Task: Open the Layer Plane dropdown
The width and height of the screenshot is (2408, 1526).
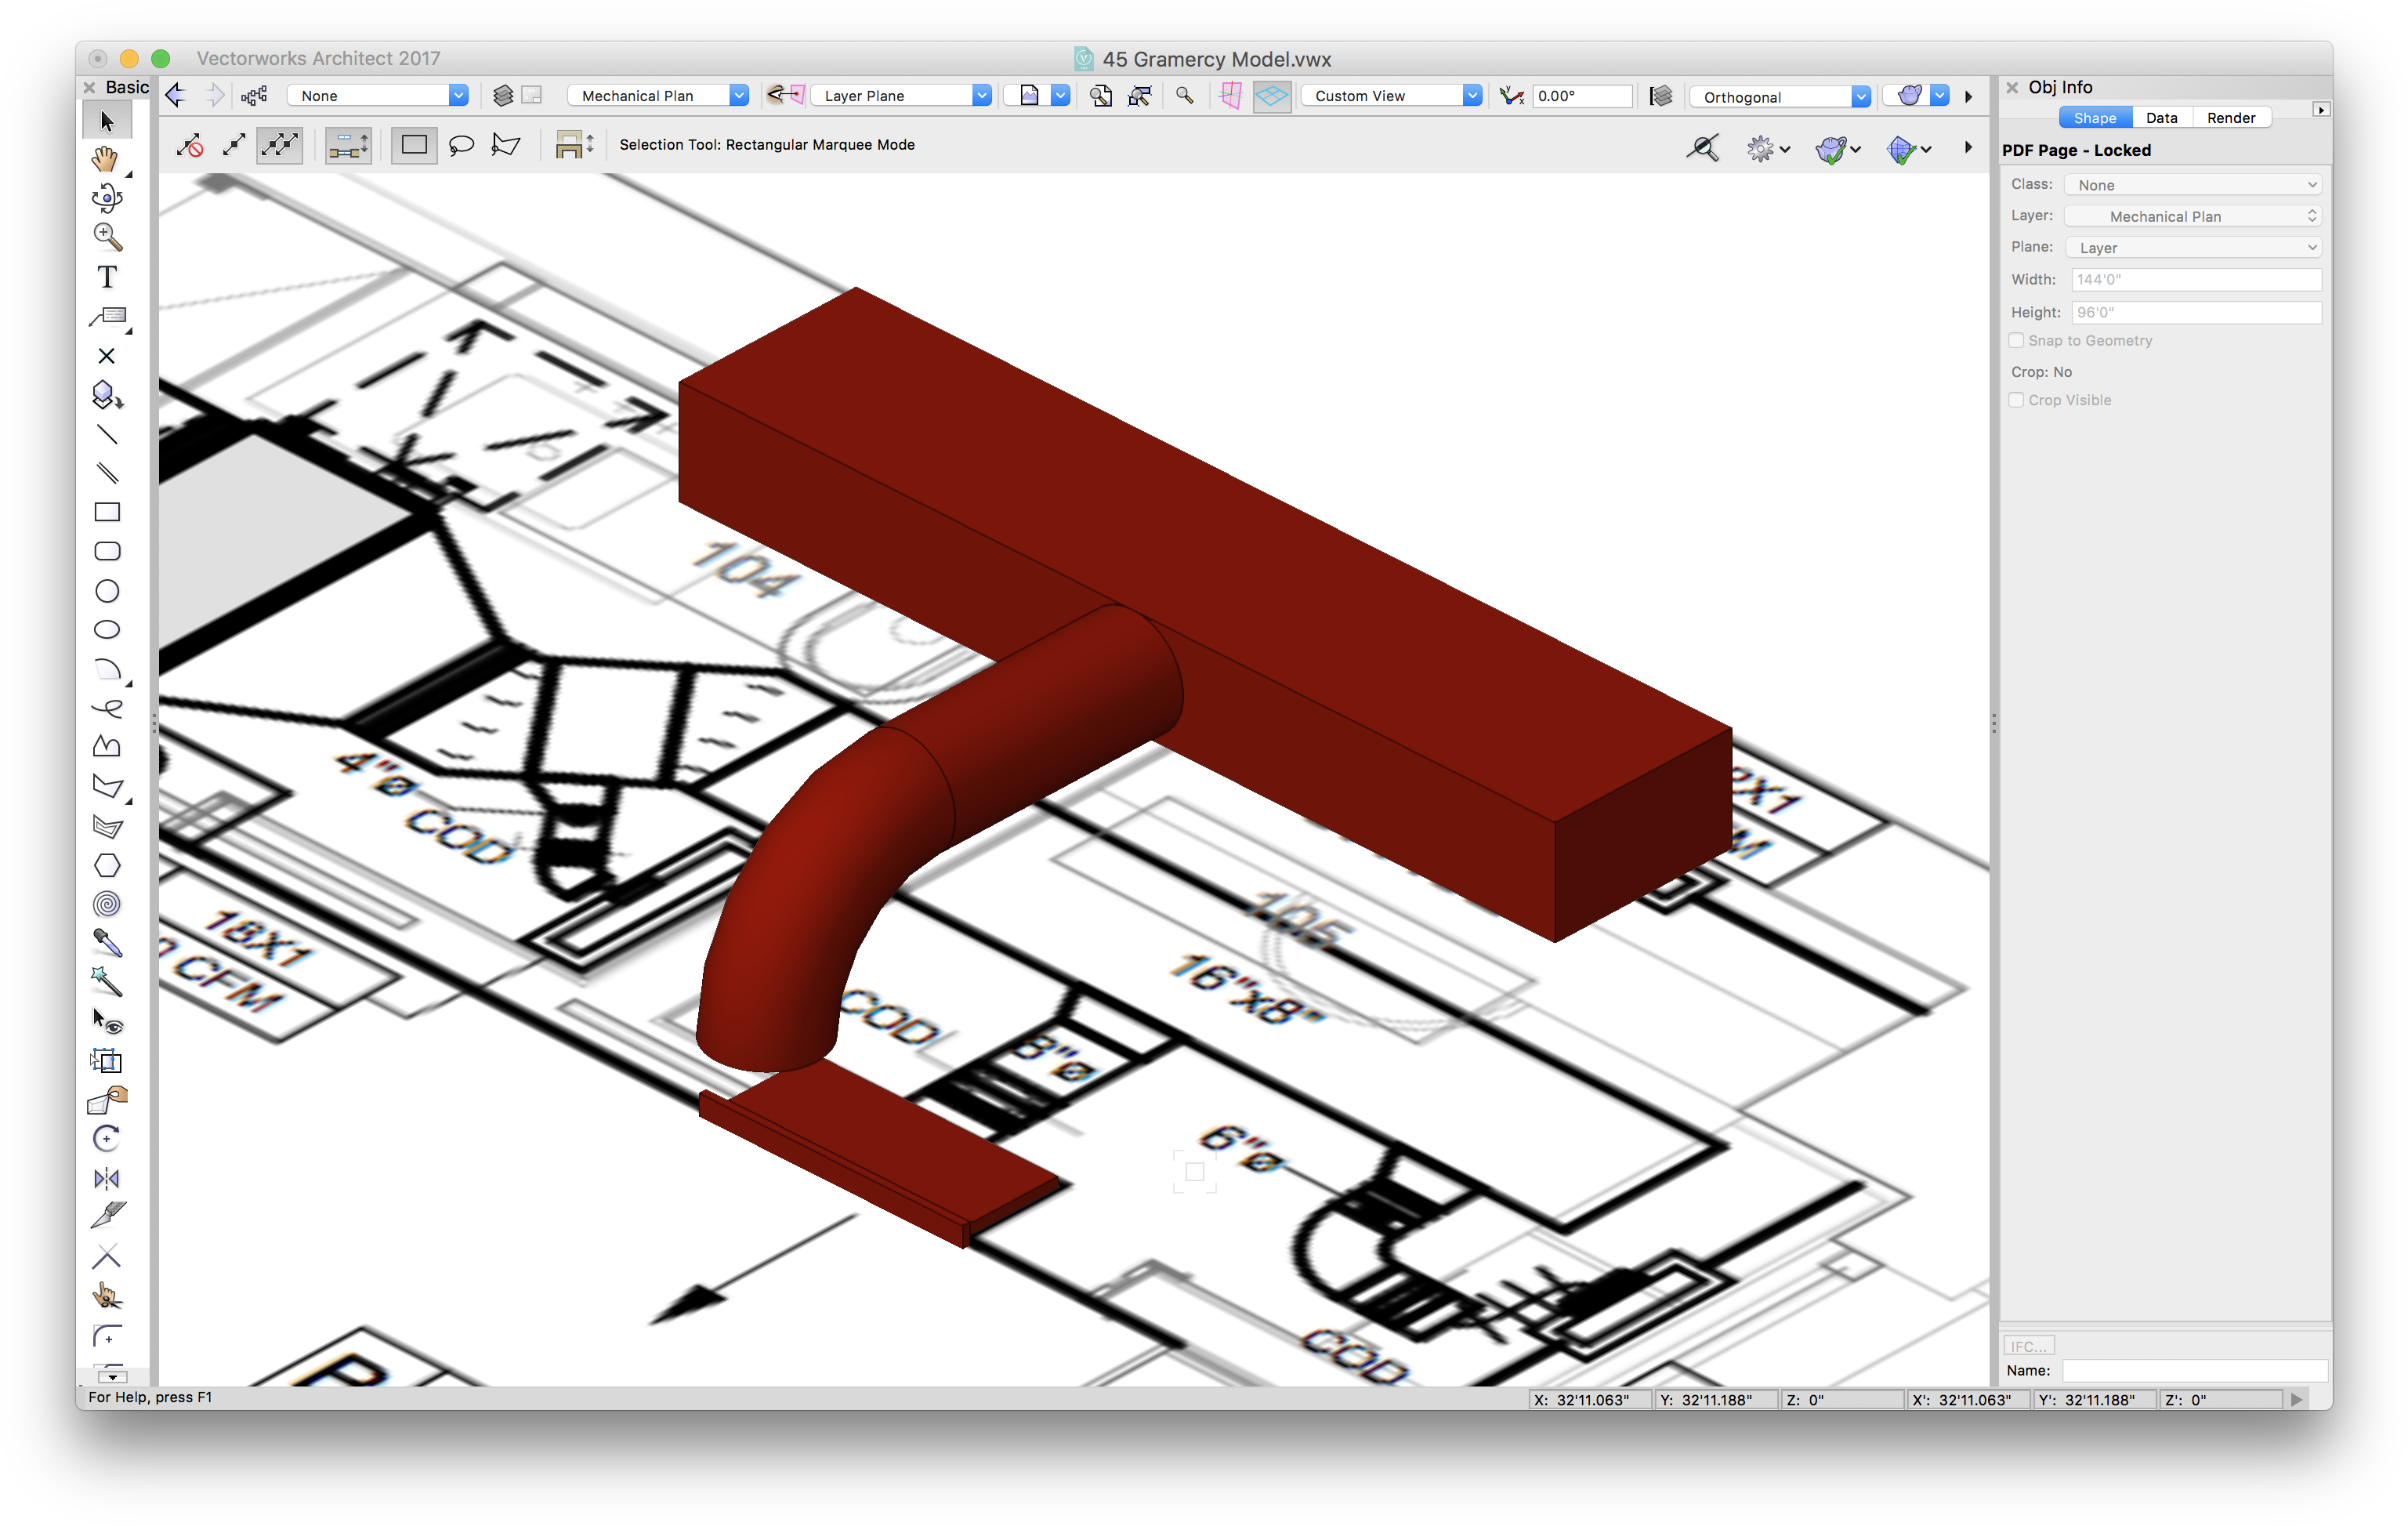Action: [x=901, y=96]
